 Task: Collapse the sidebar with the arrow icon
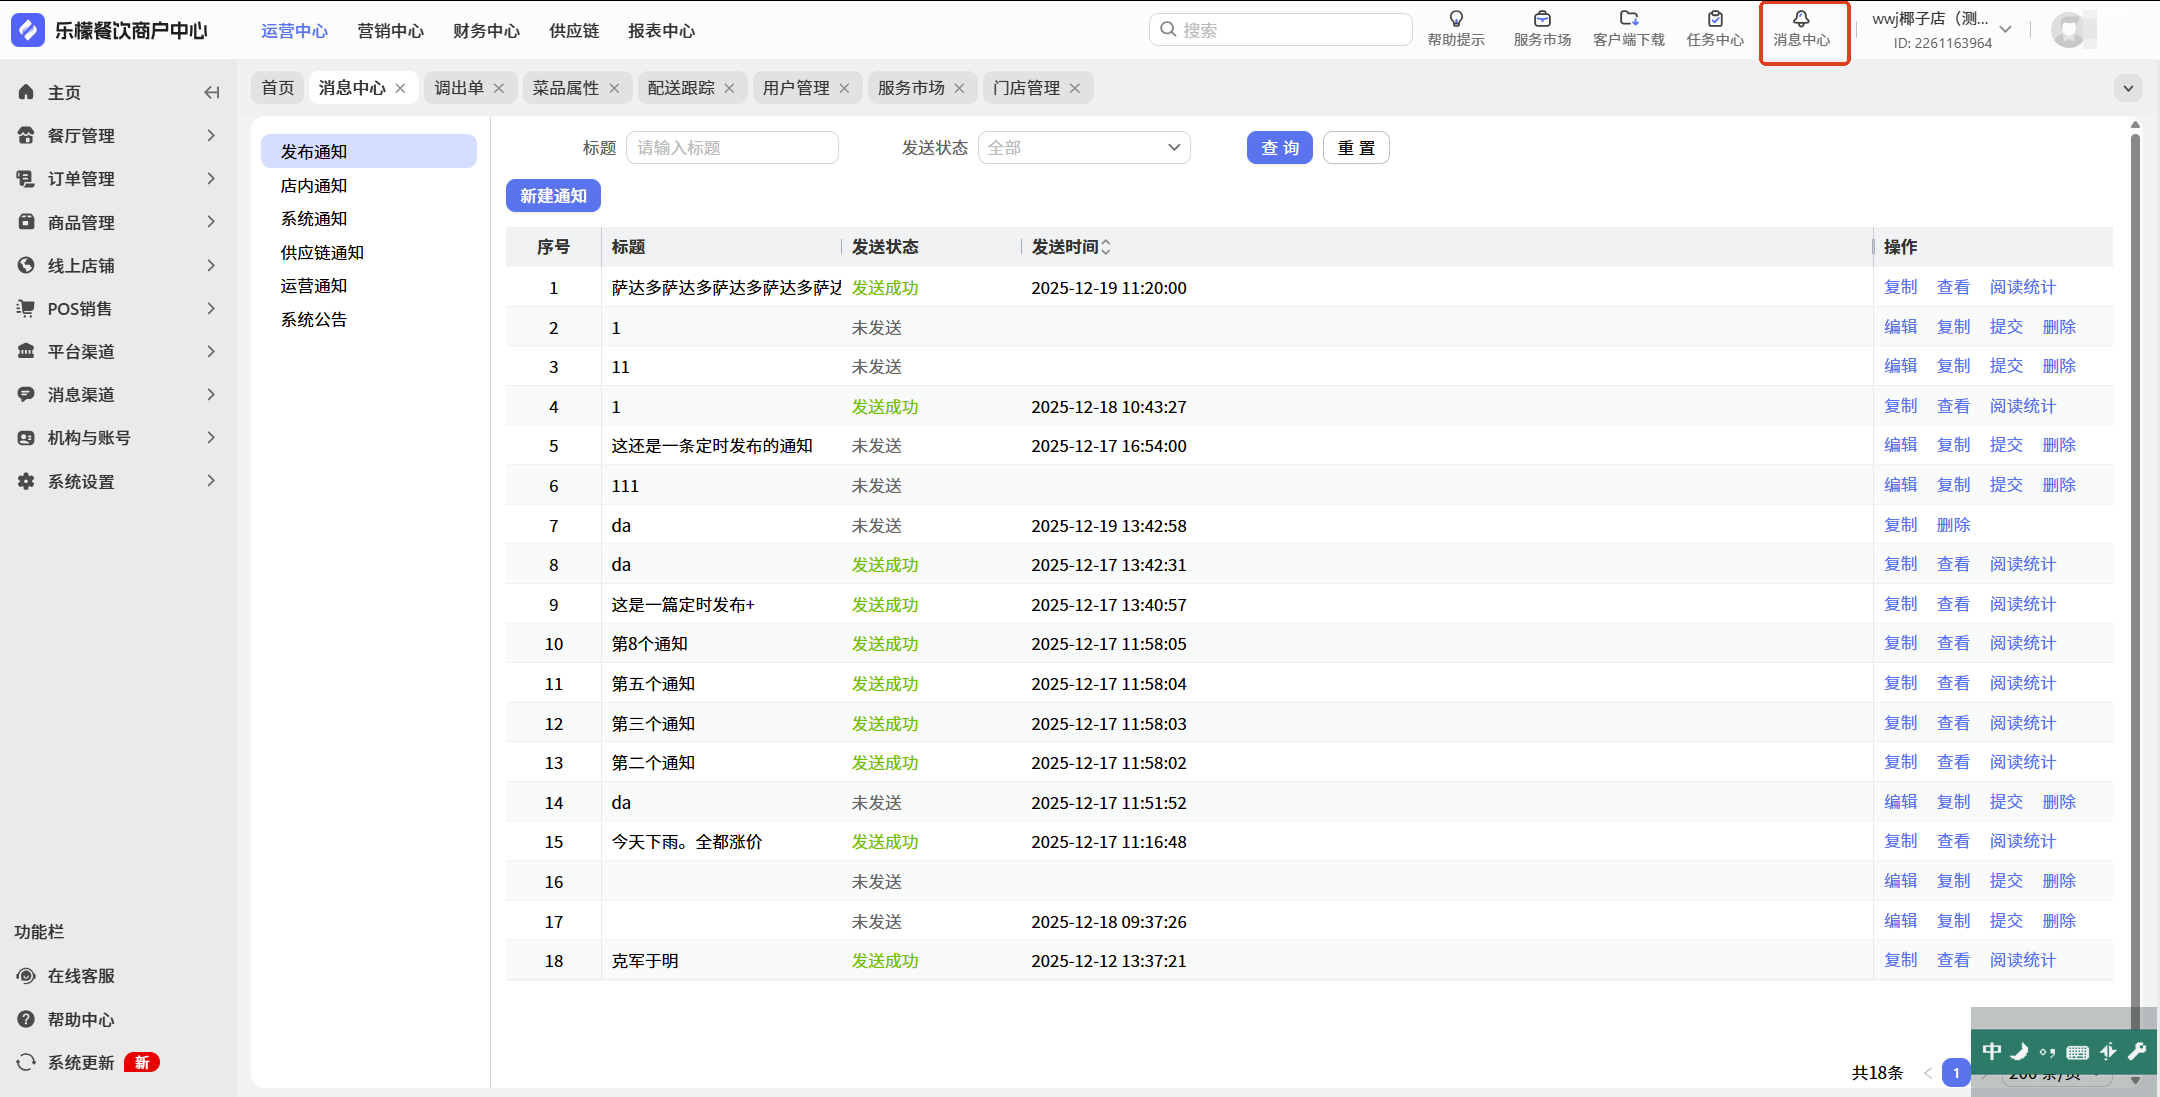(x=211, y=92)
